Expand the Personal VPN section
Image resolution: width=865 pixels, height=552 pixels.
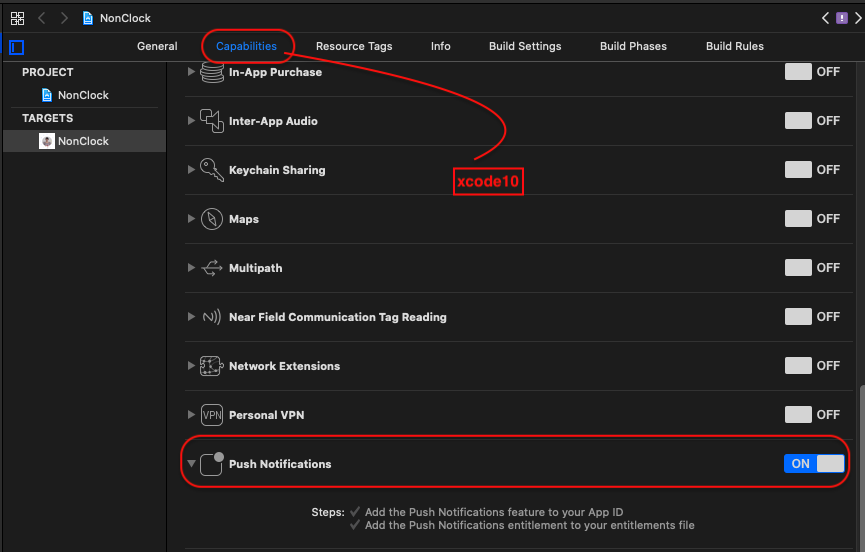[x=191, y=414]
